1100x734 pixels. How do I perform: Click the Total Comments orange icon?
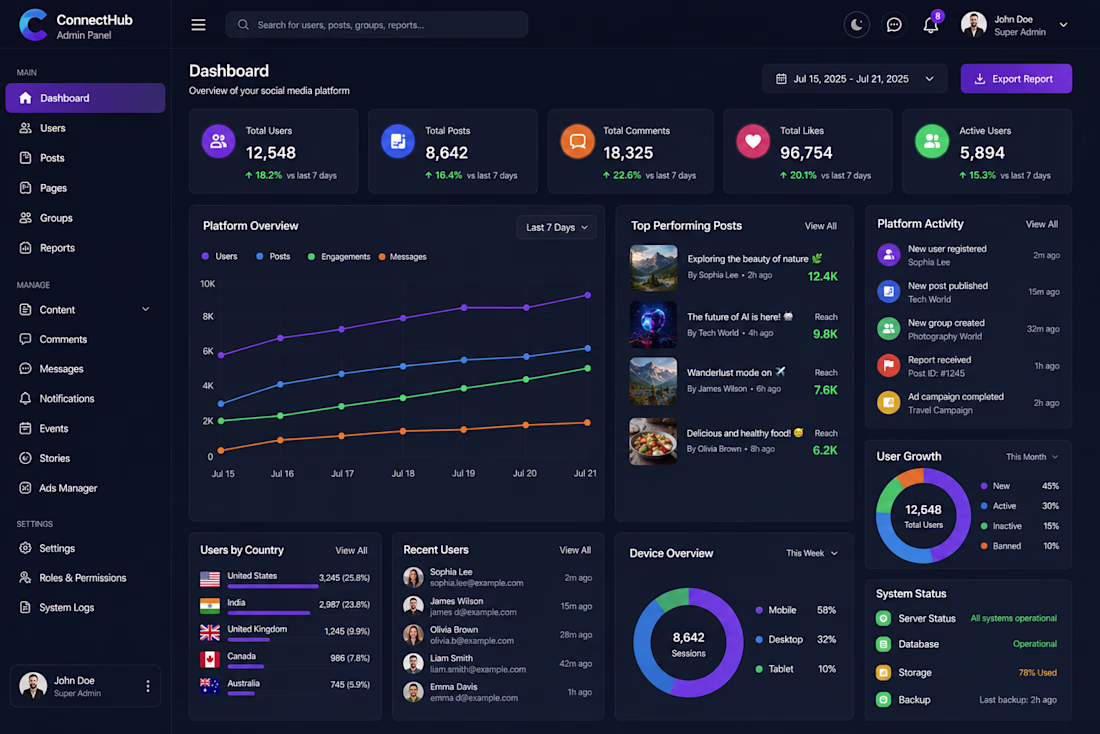coord(577,141)
